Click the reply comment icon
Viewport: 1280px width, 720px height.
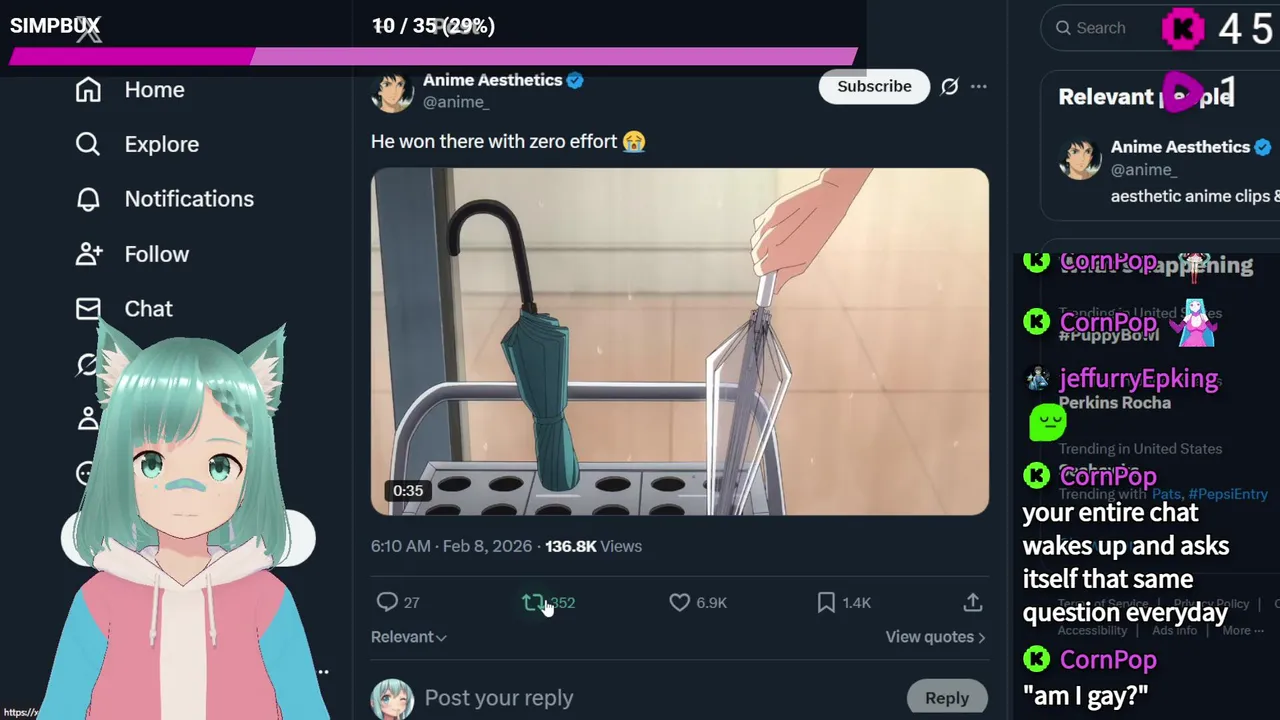tap(387, 602)
